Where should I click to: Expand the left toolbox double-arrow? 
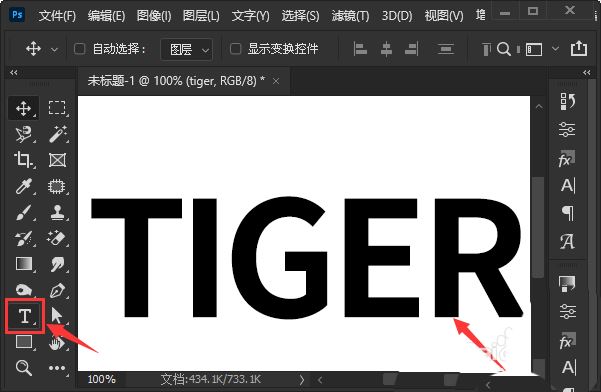tap(14, 72)
